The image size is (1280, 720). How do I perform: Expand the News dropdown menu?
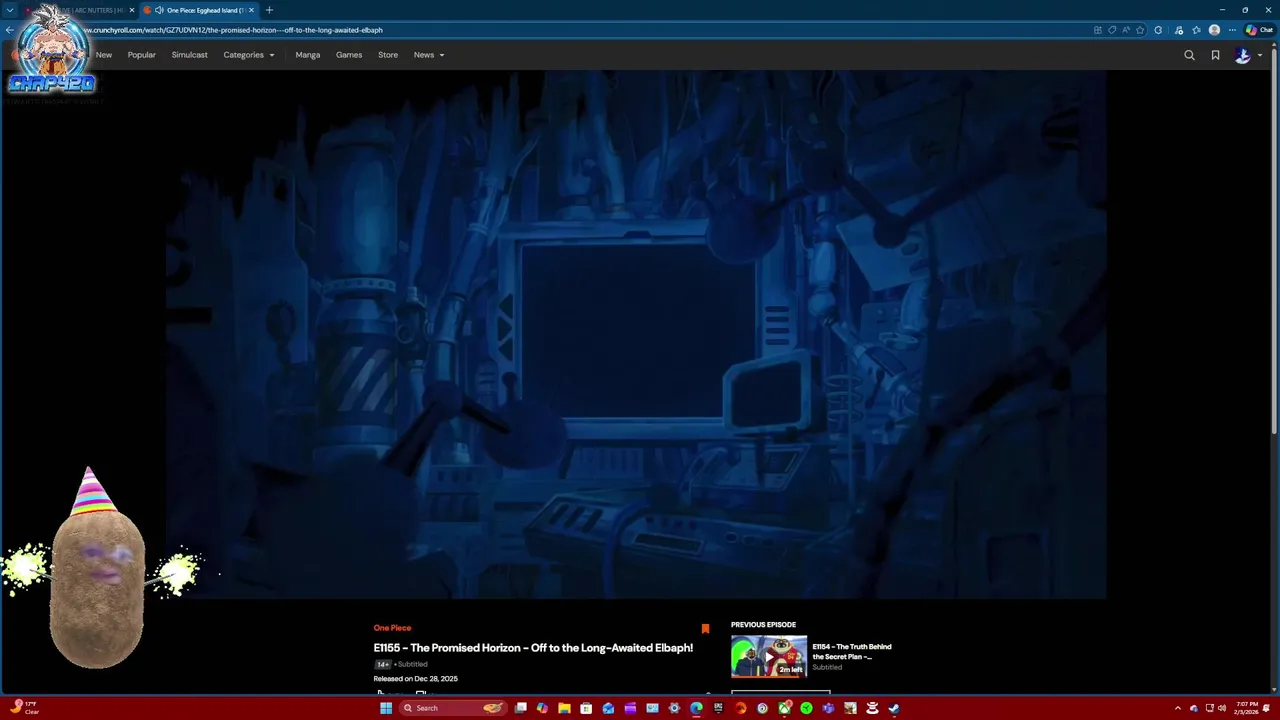(428, 55)
